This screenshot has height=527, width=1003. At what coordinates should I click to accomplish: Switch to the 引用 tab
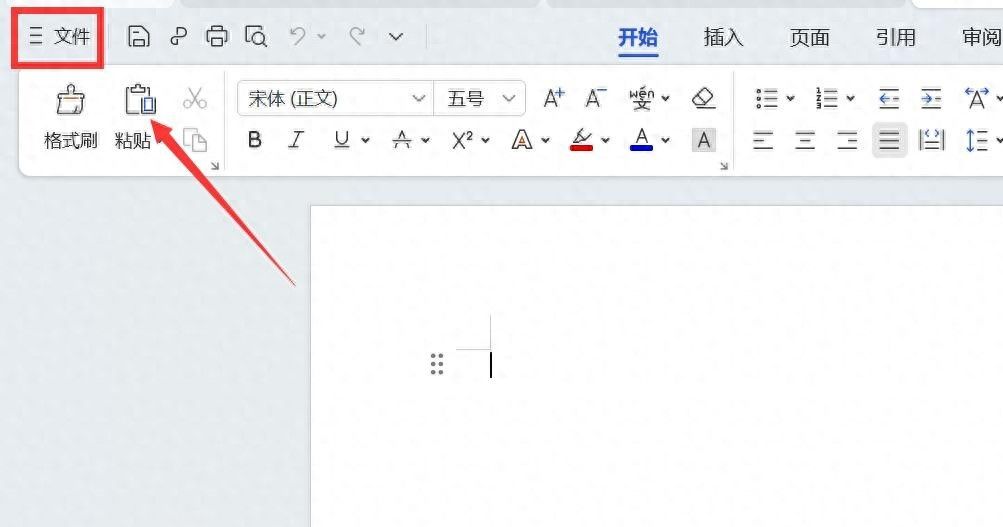pyautogui.click(x=896, y=37)
